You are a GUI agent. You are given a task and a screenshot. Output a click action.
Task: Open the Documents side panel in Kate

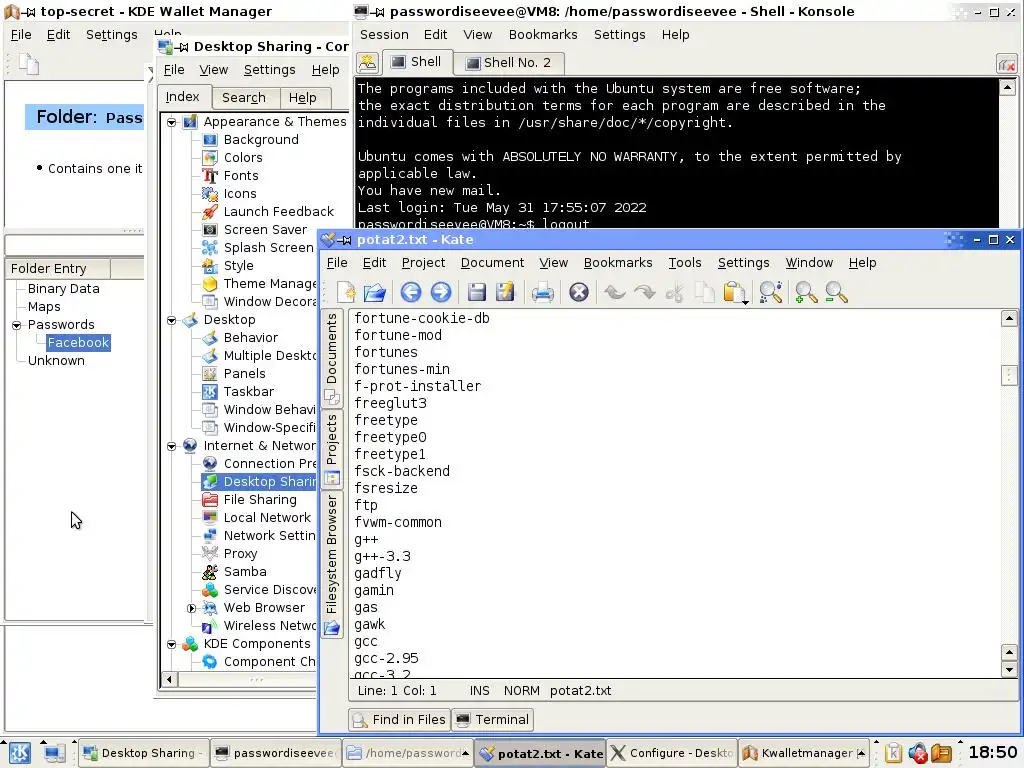point(332,359)
